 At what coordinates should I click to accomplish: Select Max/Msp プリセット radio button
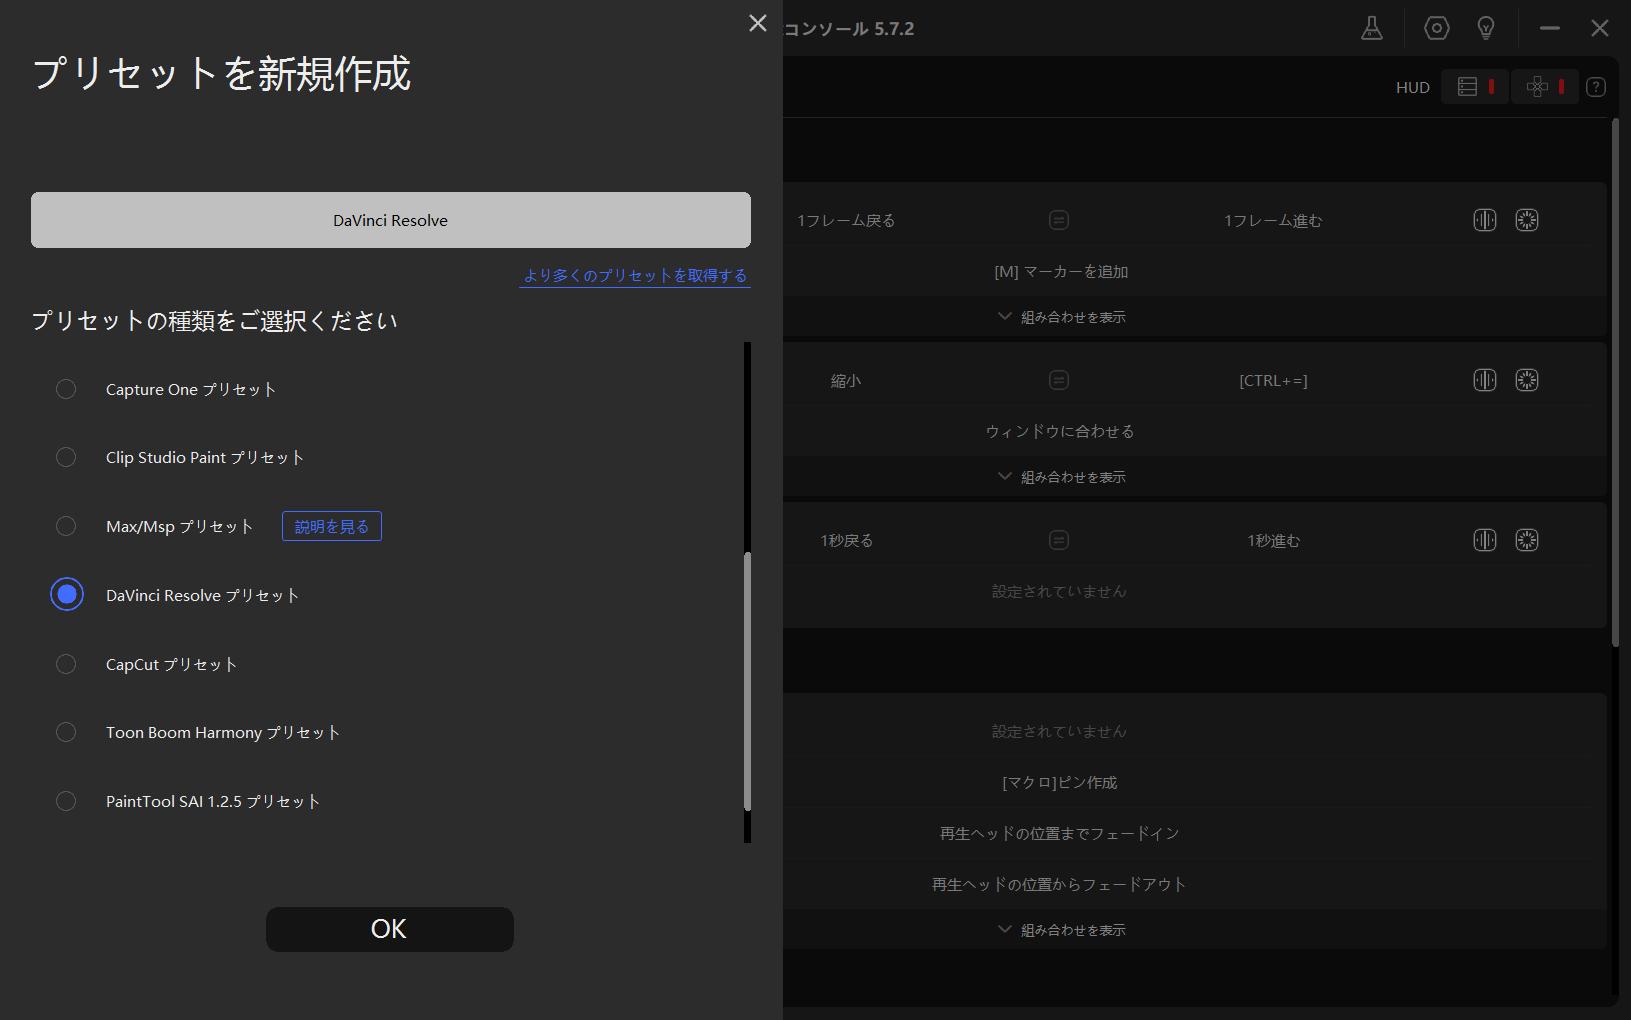click(66, 526)
